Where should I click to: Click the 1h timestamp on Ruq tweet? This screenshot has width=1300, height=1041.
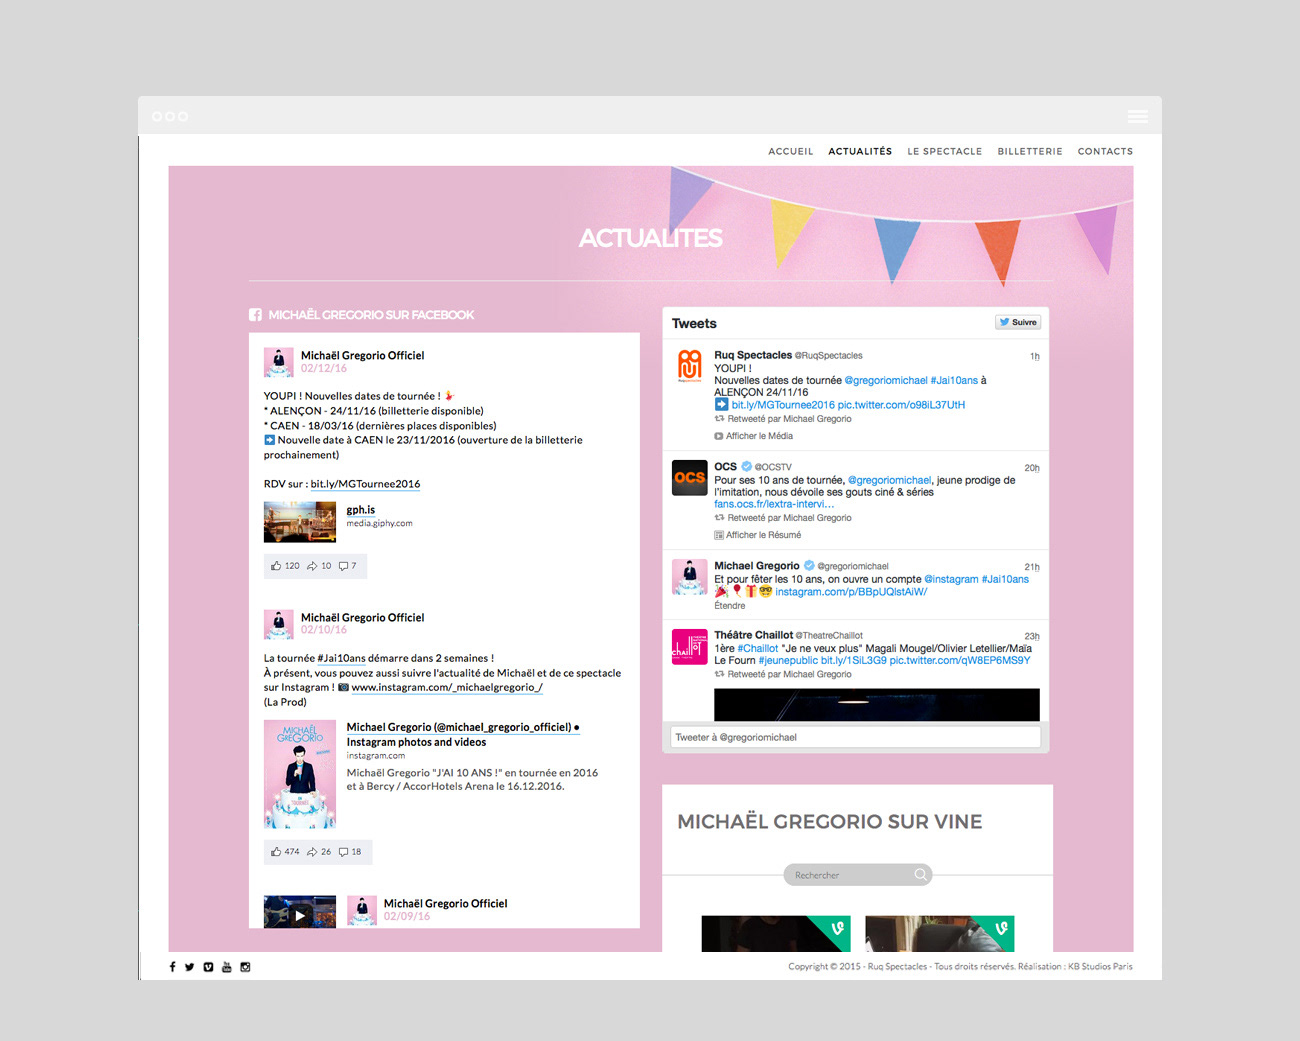click(x=1035, y=356)
